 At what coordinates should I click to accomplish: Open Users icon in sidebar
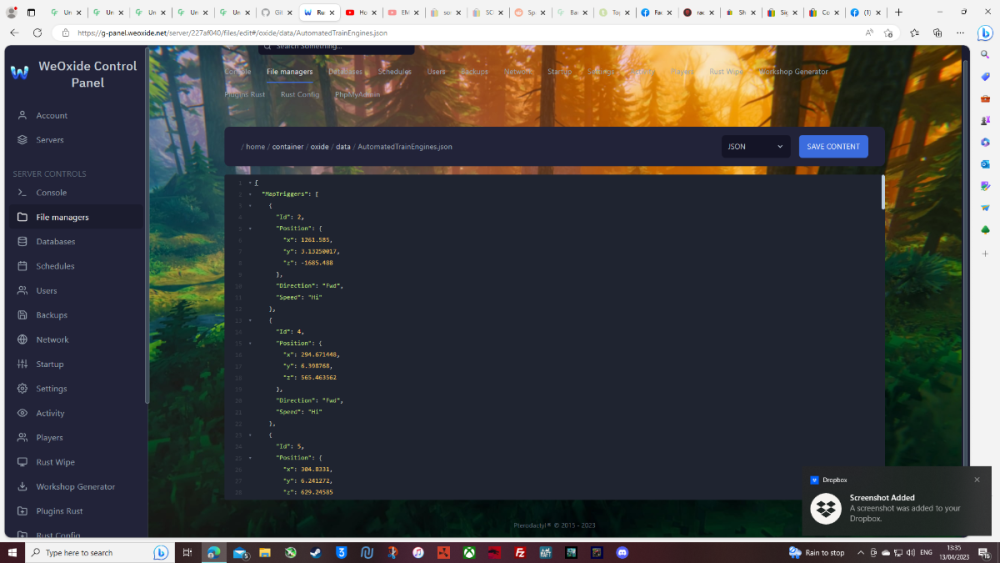pyautogui.click(x=22, y=291)
